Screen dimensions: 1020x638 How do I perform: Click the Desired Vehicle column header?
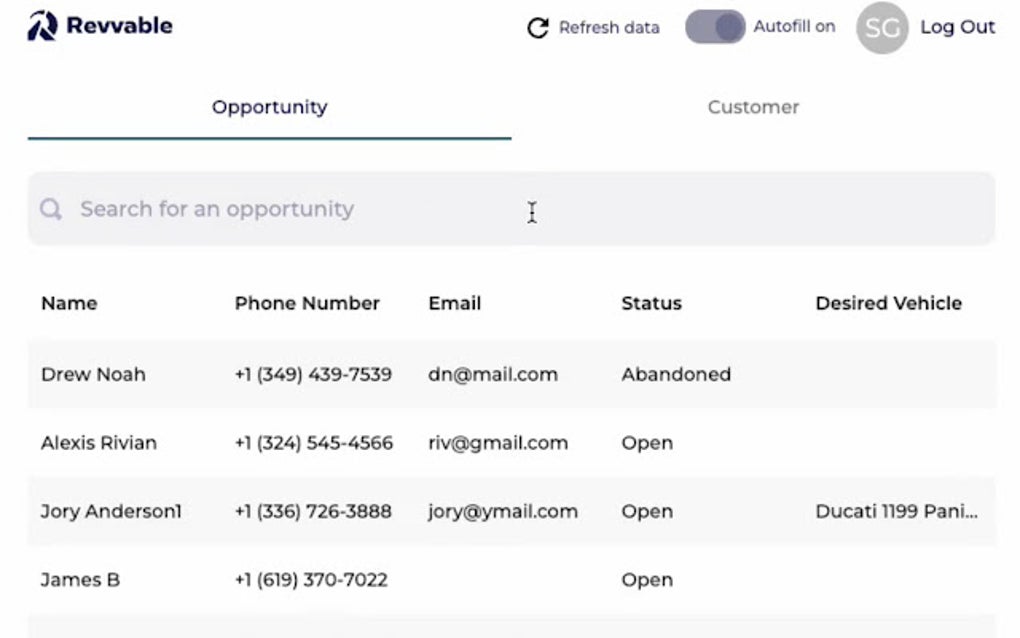pos(888,304)
